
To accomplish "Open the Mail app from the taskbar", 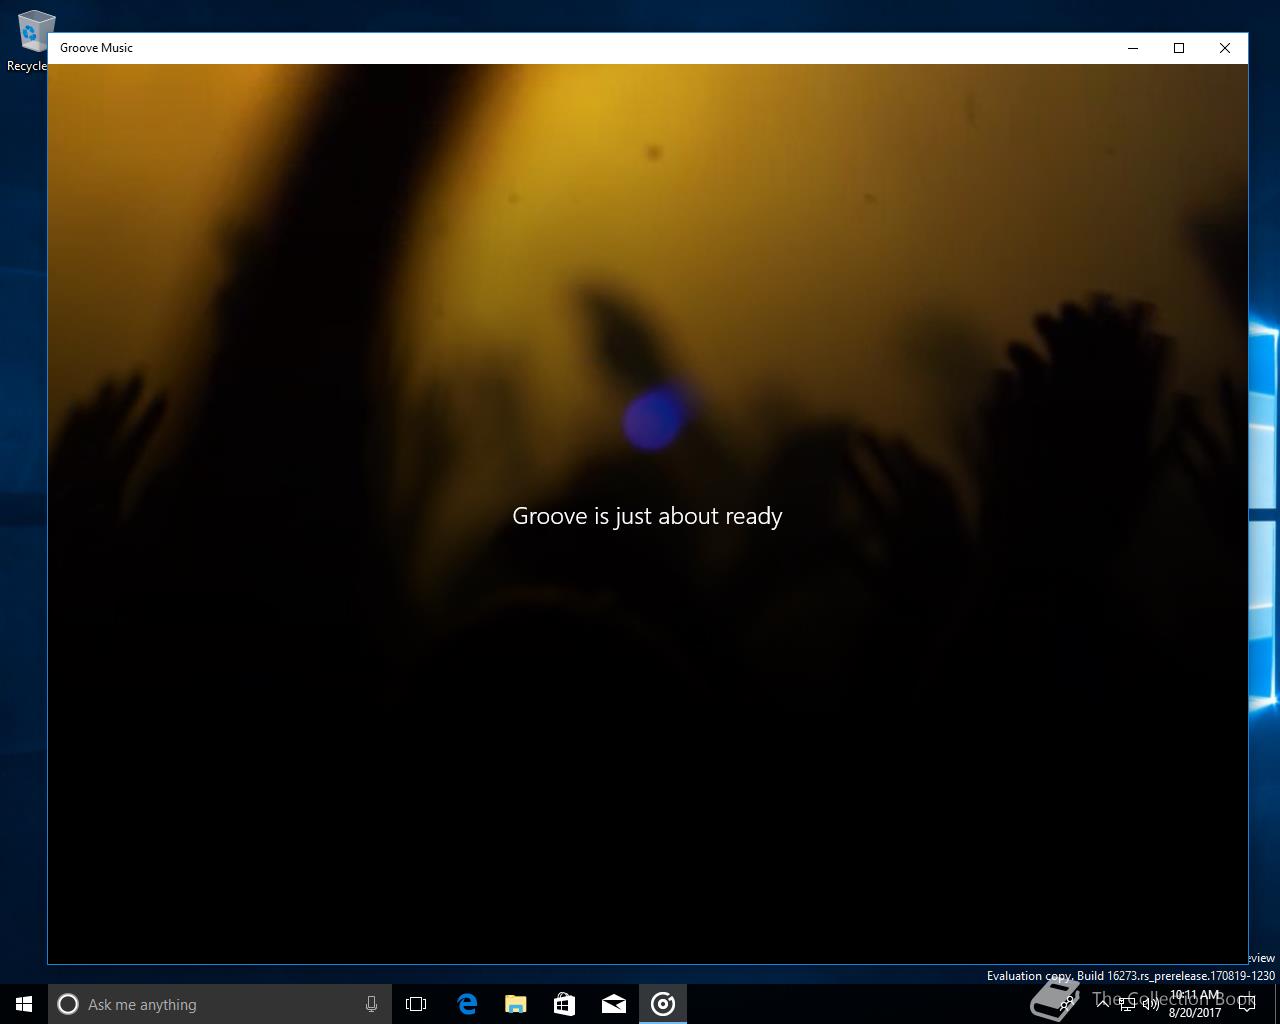I will (614, 1004).
